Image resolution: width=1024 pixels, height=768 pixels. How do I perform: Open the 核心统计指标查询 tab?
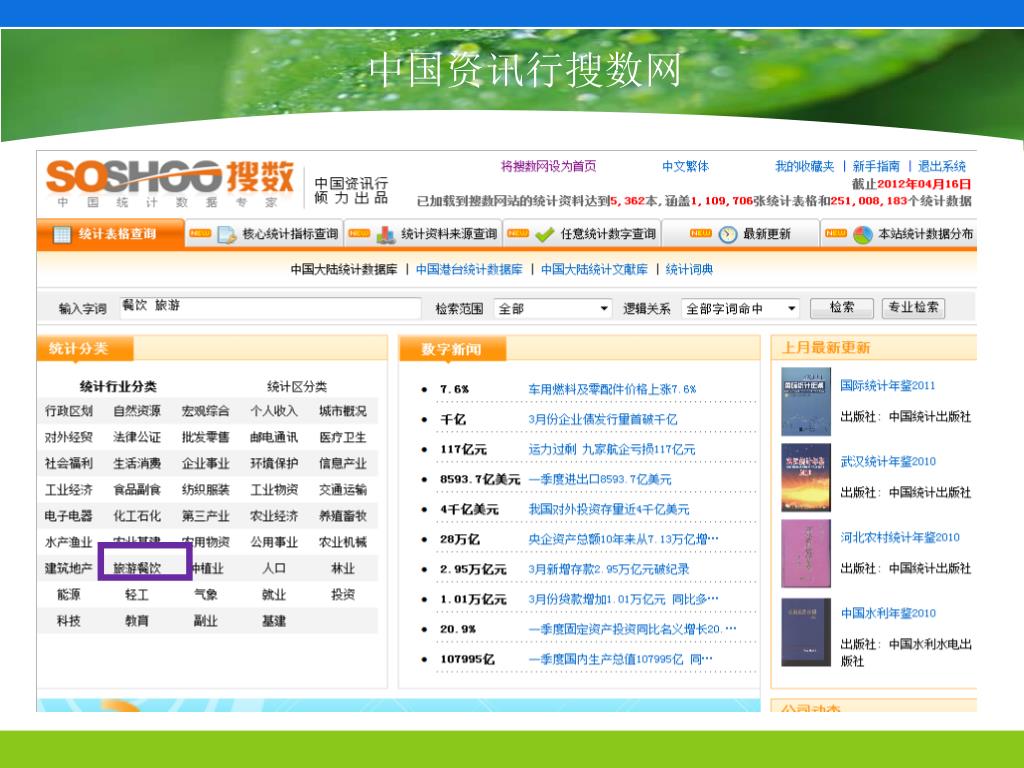[x=264, y=234]
